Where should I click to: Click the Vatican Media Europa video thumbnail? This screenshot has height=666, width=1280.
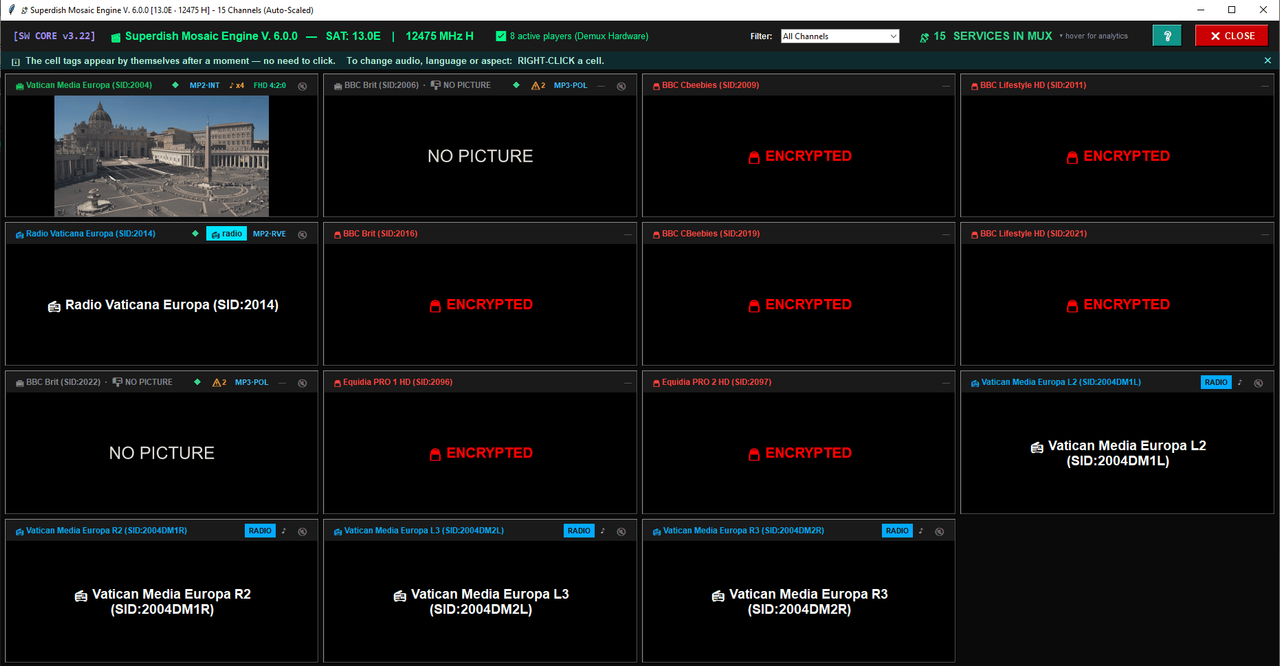(x=161, y=155)
